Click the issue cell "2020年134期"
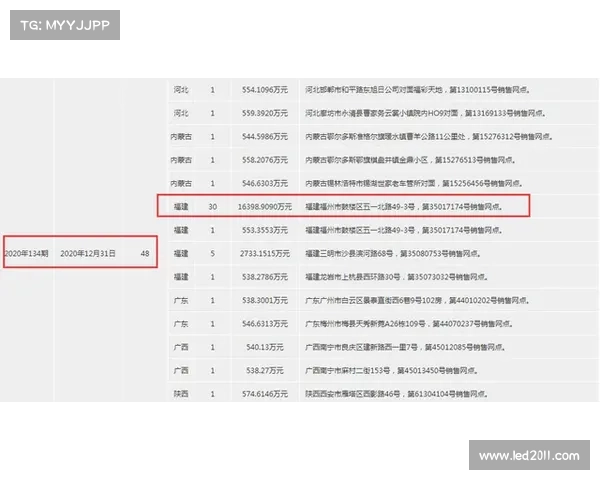The height and width of the screenshot is (480, 600). (26, 253)
